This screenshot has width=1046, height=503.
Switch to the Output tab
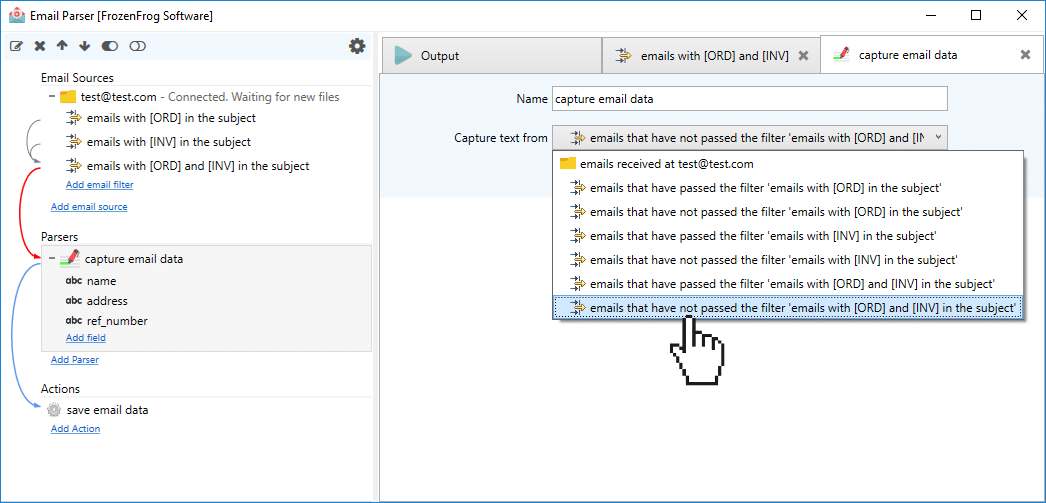pos(492,55)
